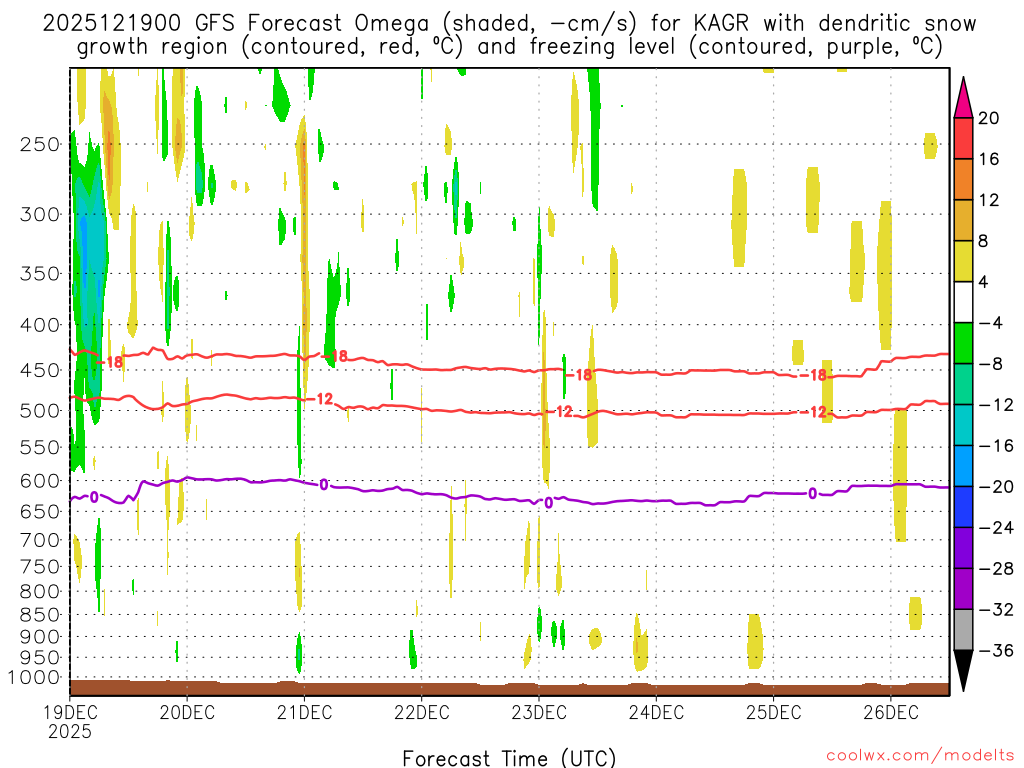Click the 850 pressure level label
The width and height of the screenshot is (1024, 768).
[x=40, y=615]
